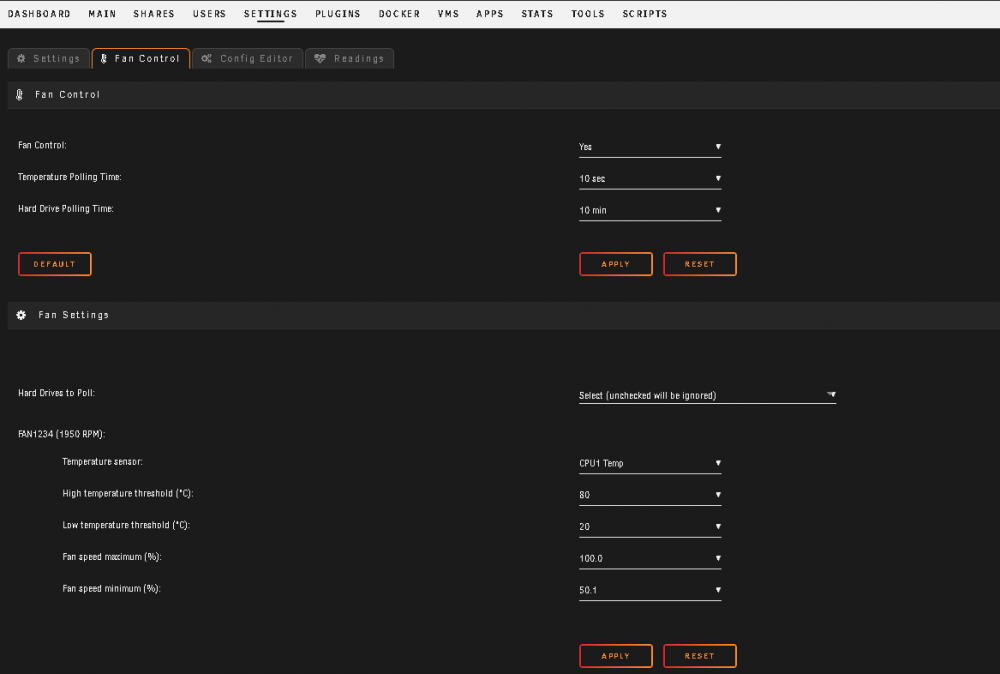Click the Hard Drive Polling Time label
Image resolution: width=1000 pixels, height=674 pixels.
[66, 209]
